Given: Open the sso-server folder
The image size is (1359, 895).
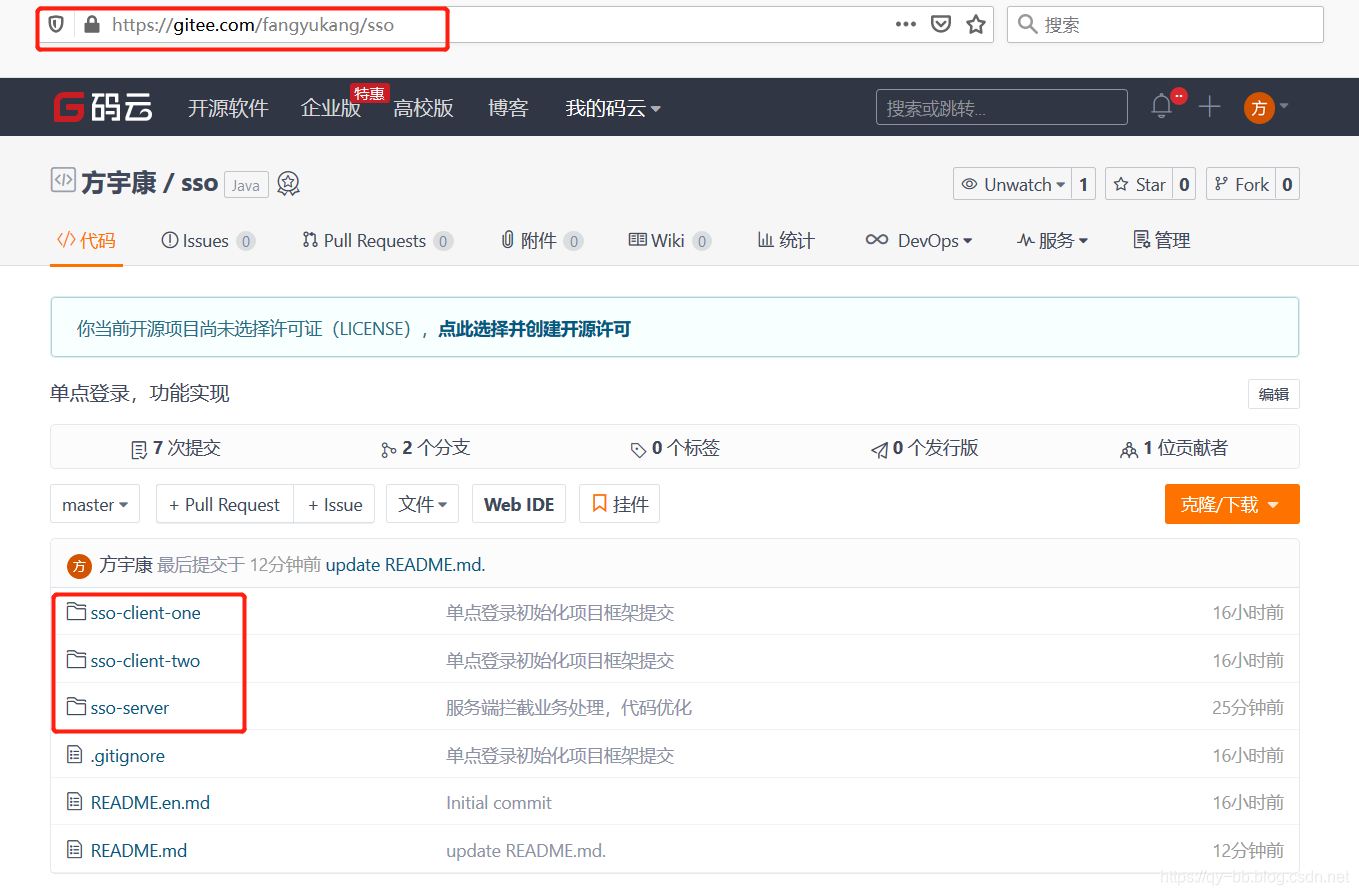Looking at the screenshot, I should pos(129,708).
